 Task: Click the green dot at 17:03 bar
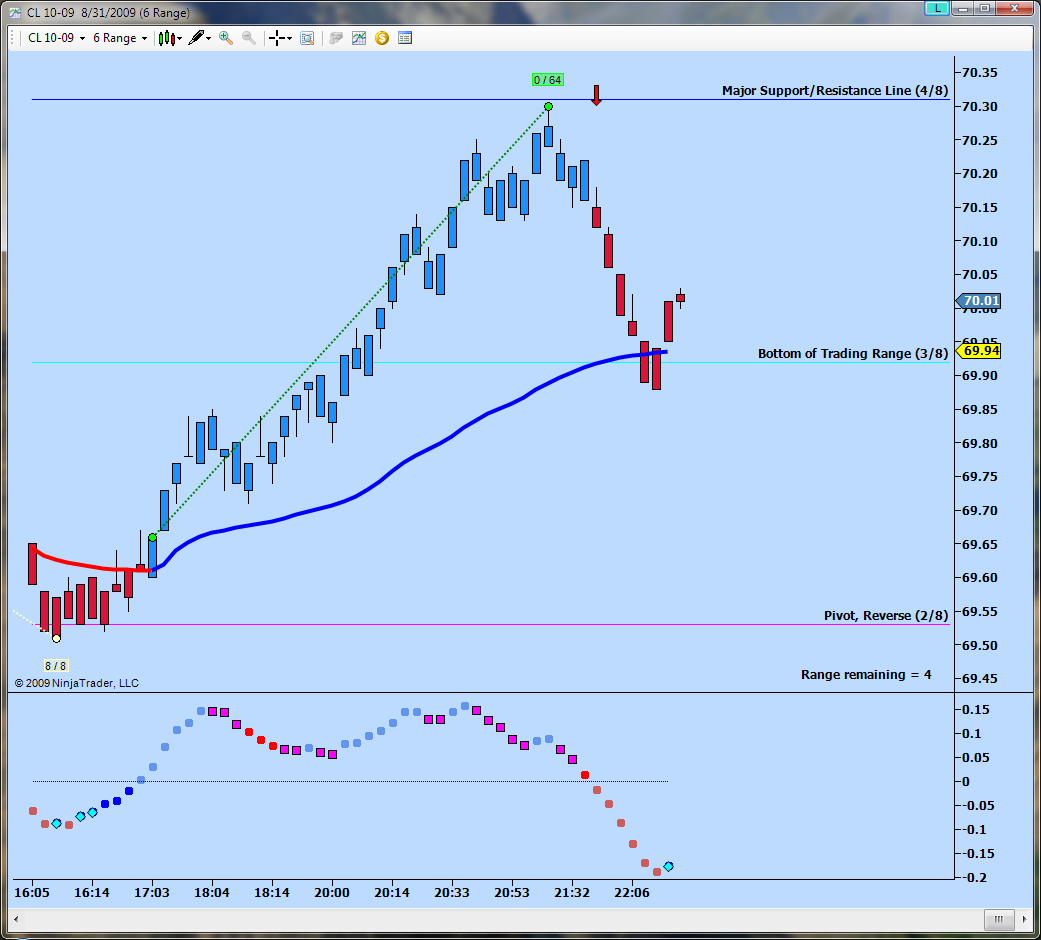[x=153, y=538]
